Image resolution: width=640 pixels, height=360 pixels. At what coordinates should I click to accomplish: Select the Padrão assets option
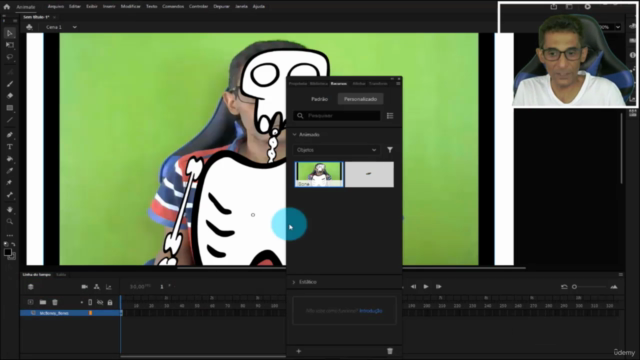pyautogui.click(x=319, y=99)
